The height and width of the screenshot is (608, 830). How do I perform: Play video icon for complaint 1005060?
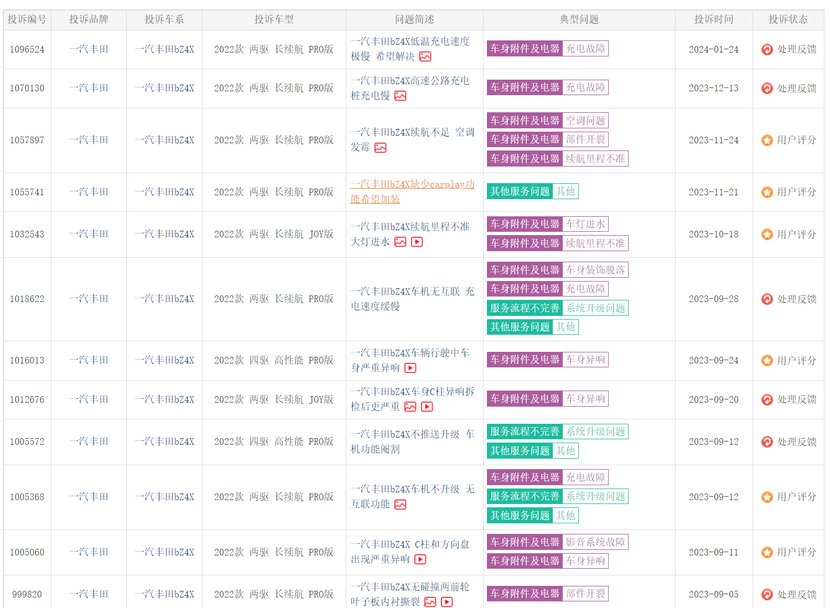[420, 559]
